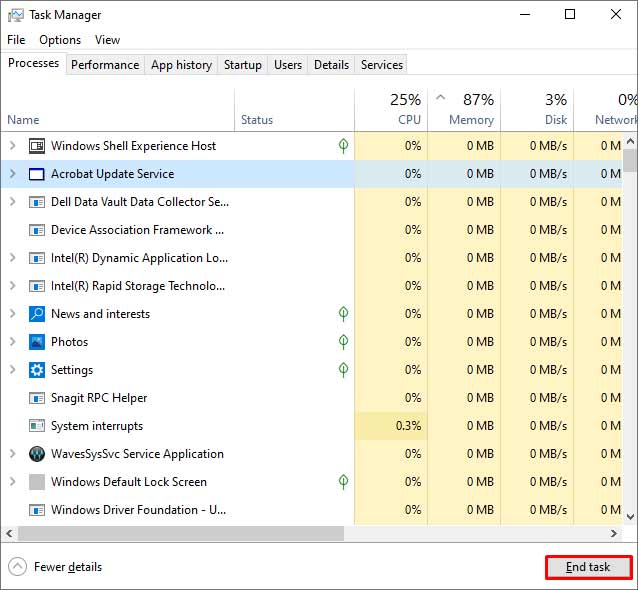
Task: Expand the Intel(R) Rapid Storage Technology row
Action: click(13, 286)
